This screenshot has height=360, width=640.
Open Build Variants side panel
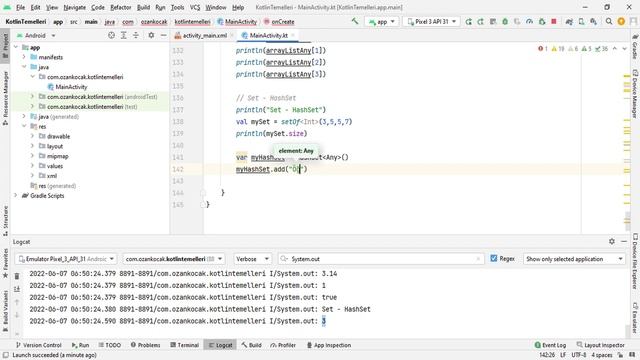tap(5, 310)
